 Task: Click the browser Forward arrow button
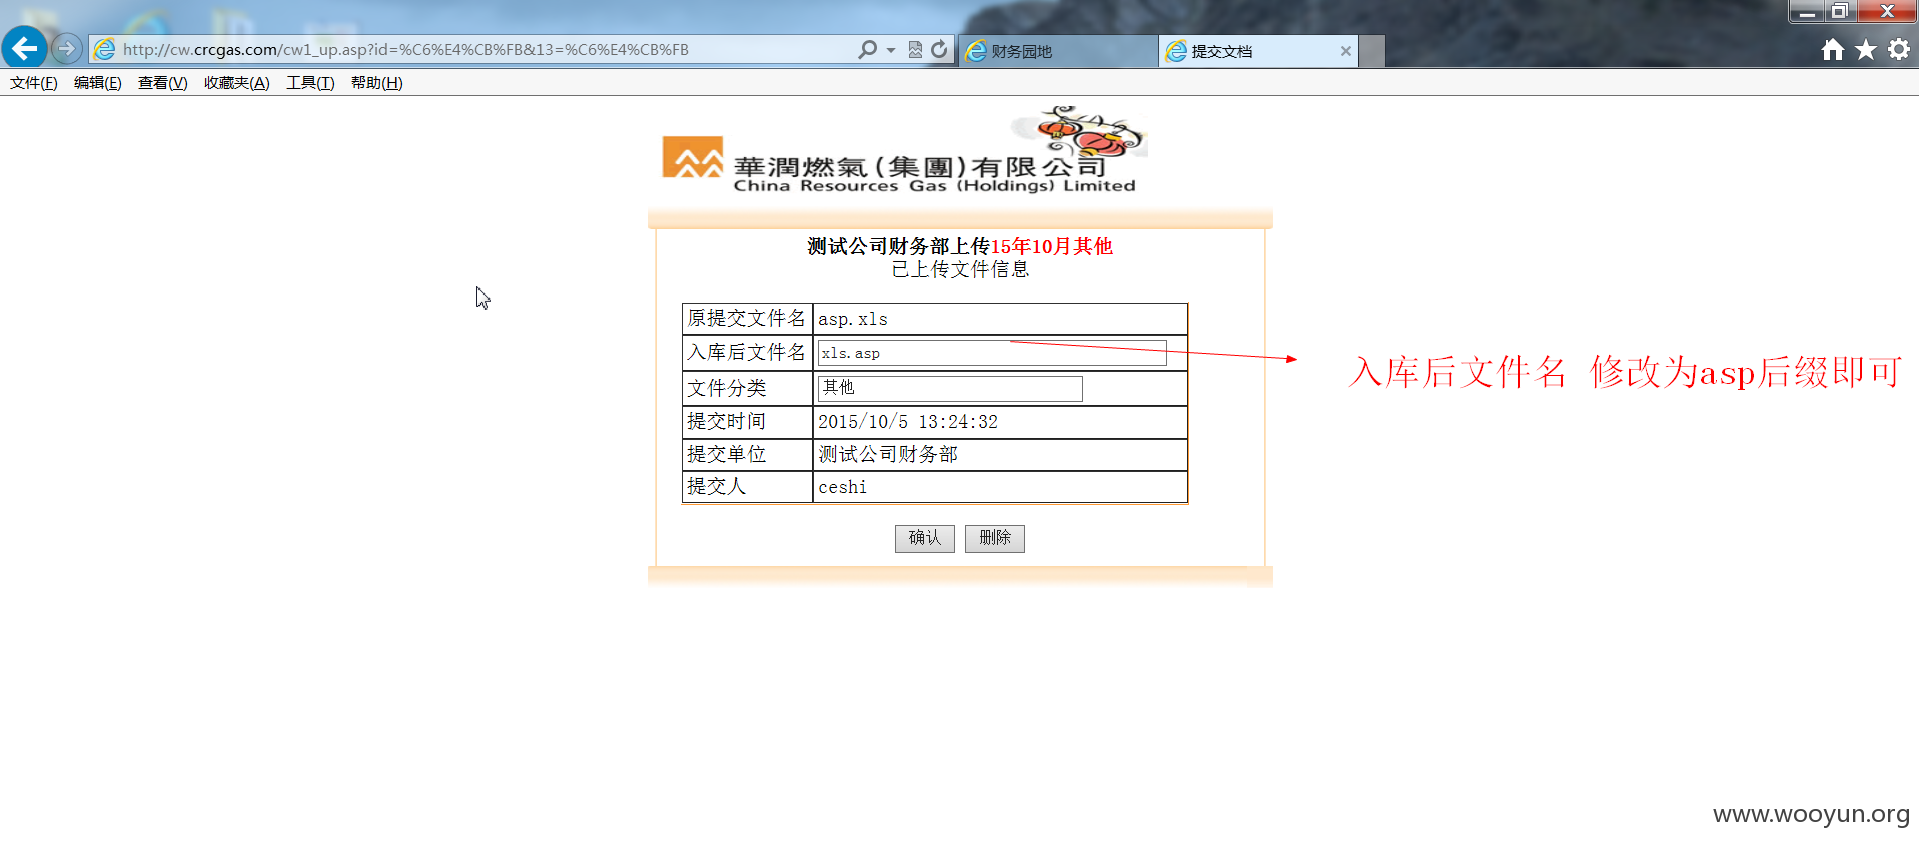pyautogui.click(x=67, y=48)
